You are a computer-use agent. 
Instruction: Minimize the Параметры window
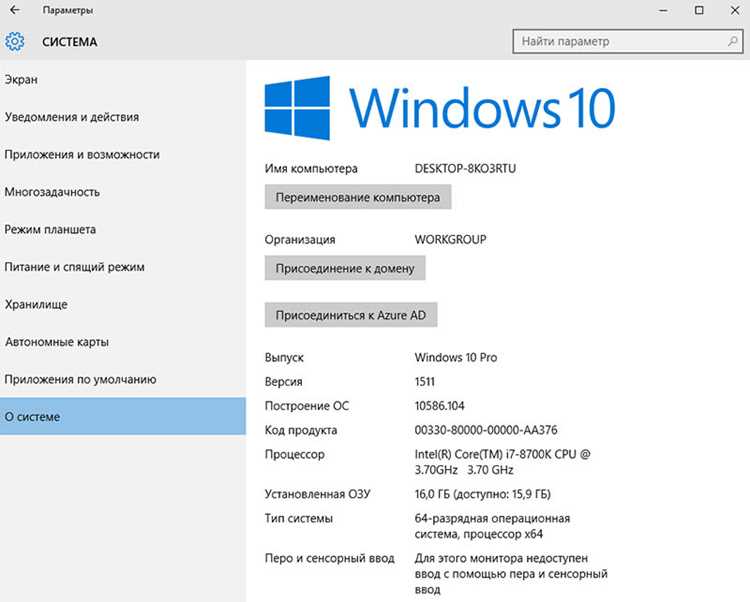click(x=663, y=10)
